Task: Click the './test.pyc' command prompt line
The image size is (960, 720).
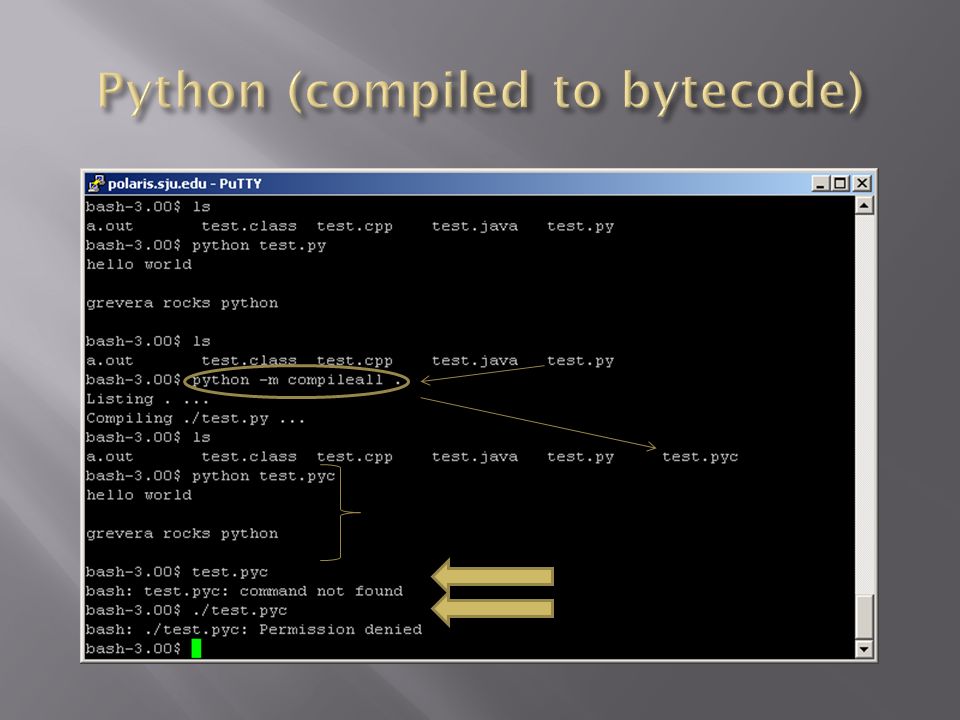Action: pyautogui.click(x=186, y=610)
